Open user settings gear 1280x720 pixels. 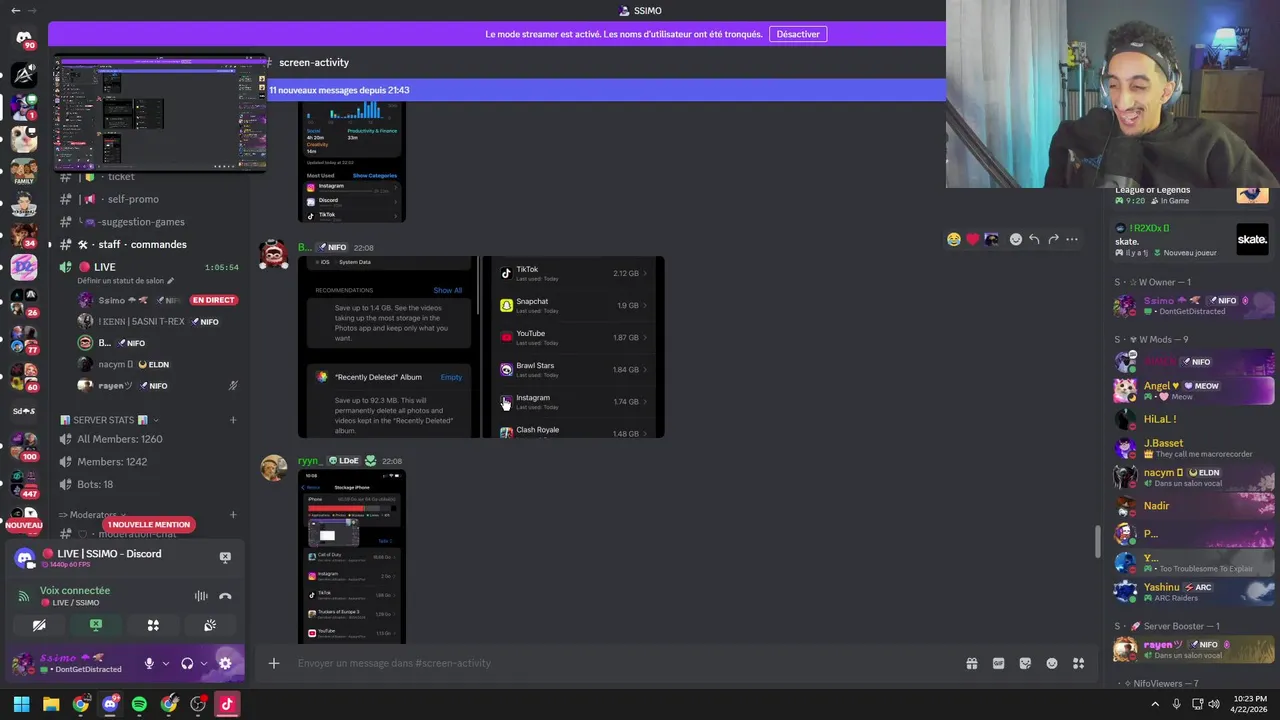(x=225, y=663)
